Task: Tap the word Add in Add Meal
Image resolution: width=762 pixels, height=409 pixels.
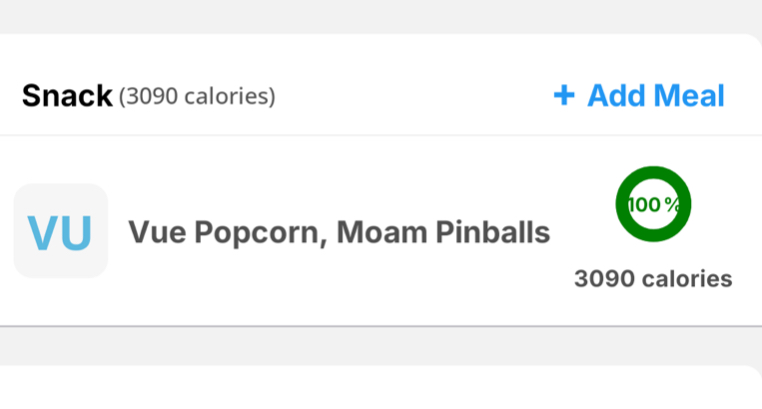Action: click(615, 96)
